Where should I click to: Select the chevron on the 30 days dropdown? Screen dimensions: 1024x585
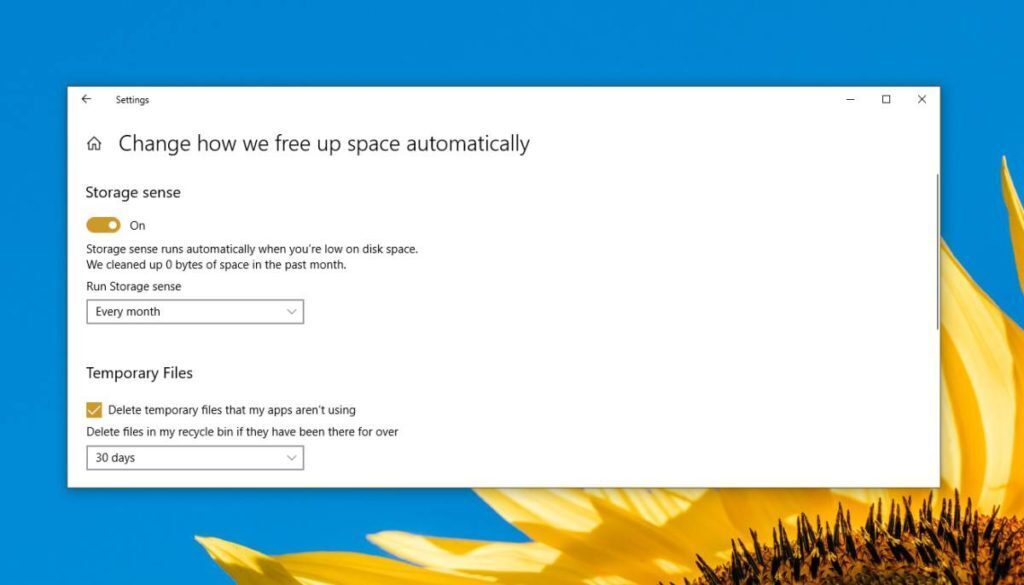[x=291, y=457]
